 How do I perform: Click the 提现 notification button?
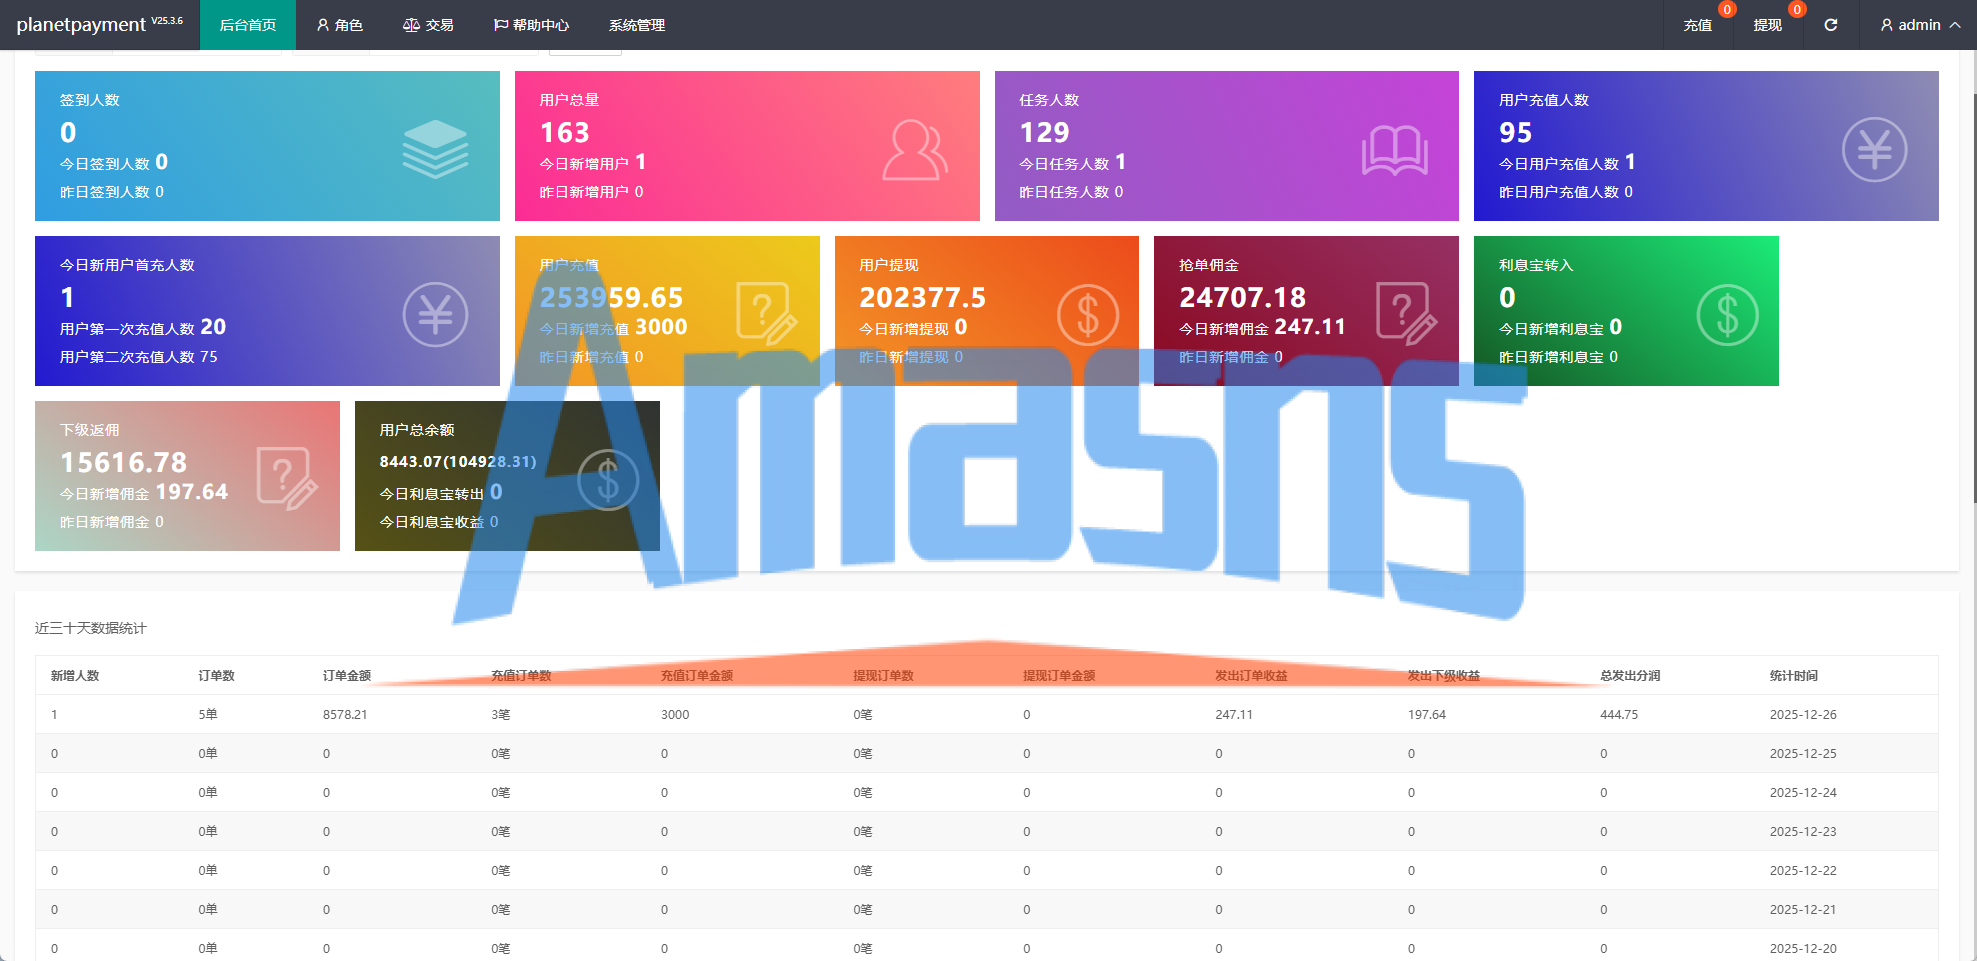click(x=1768, y=25)
